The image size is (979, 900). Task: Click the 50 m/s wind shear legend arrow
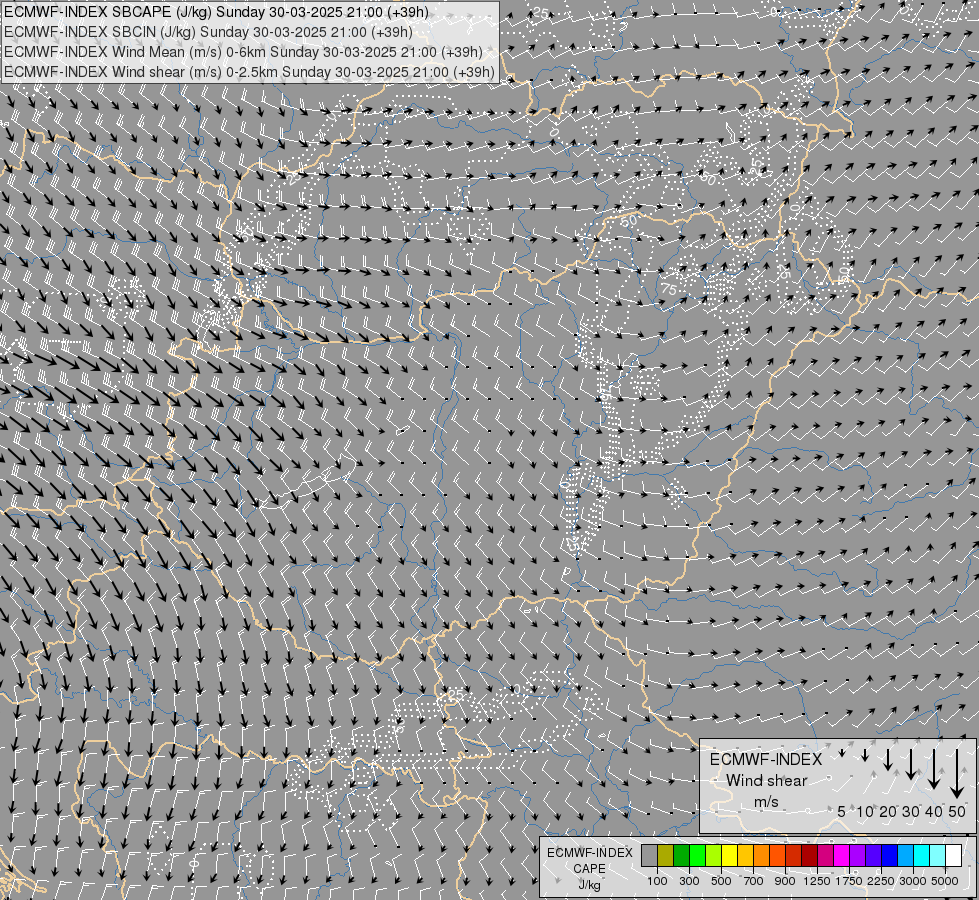pos(957,774)
